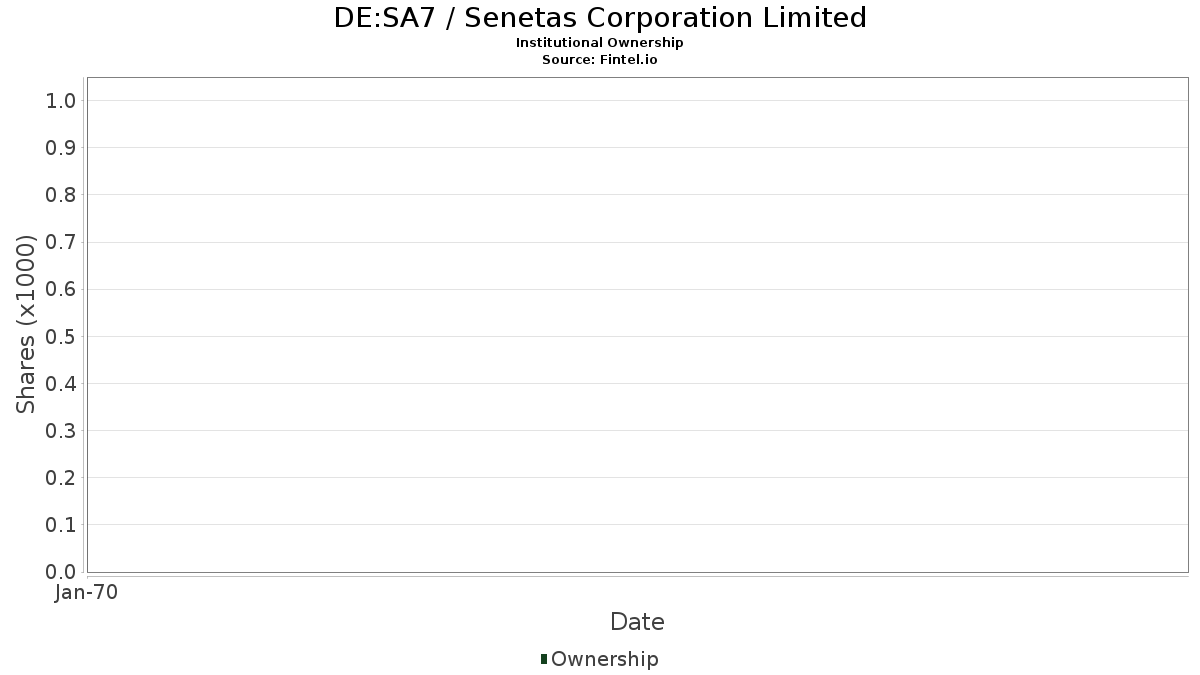This screenshot has height=675, width=1200.
Task: Click the chart title Senetas Corporation Limited
Action: [x=600, y=18]
